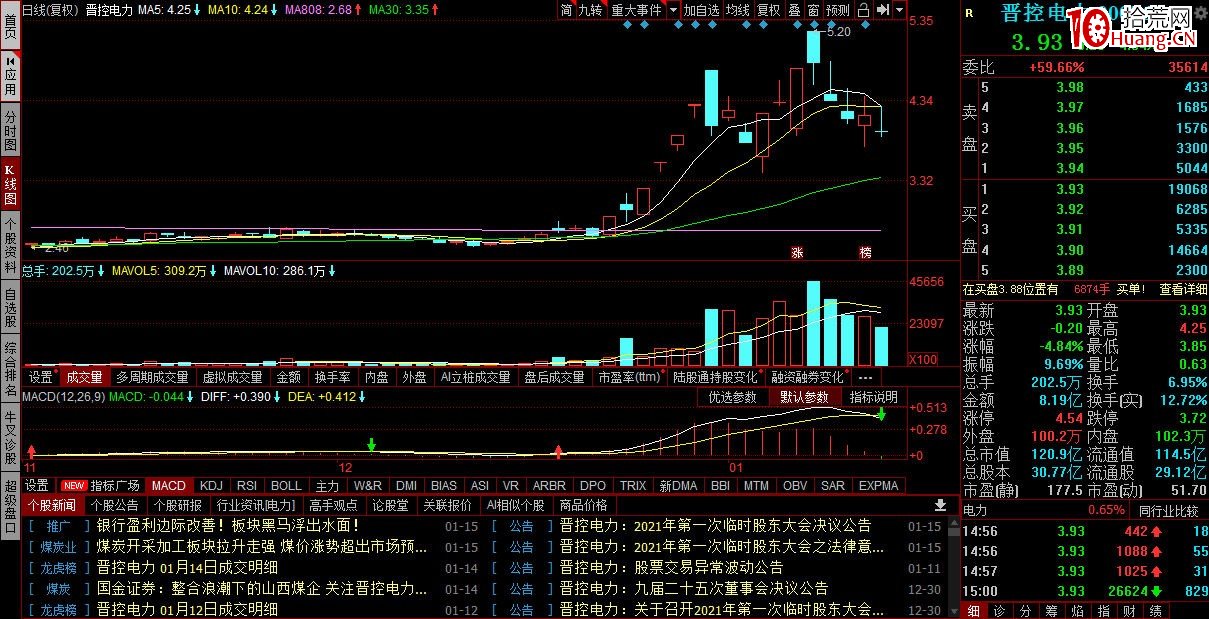Image resolution: width=1209 pixels, height=619 pixels.
Task: Select the 市盈率(ttm) tab
Action: tap(629, 377)
